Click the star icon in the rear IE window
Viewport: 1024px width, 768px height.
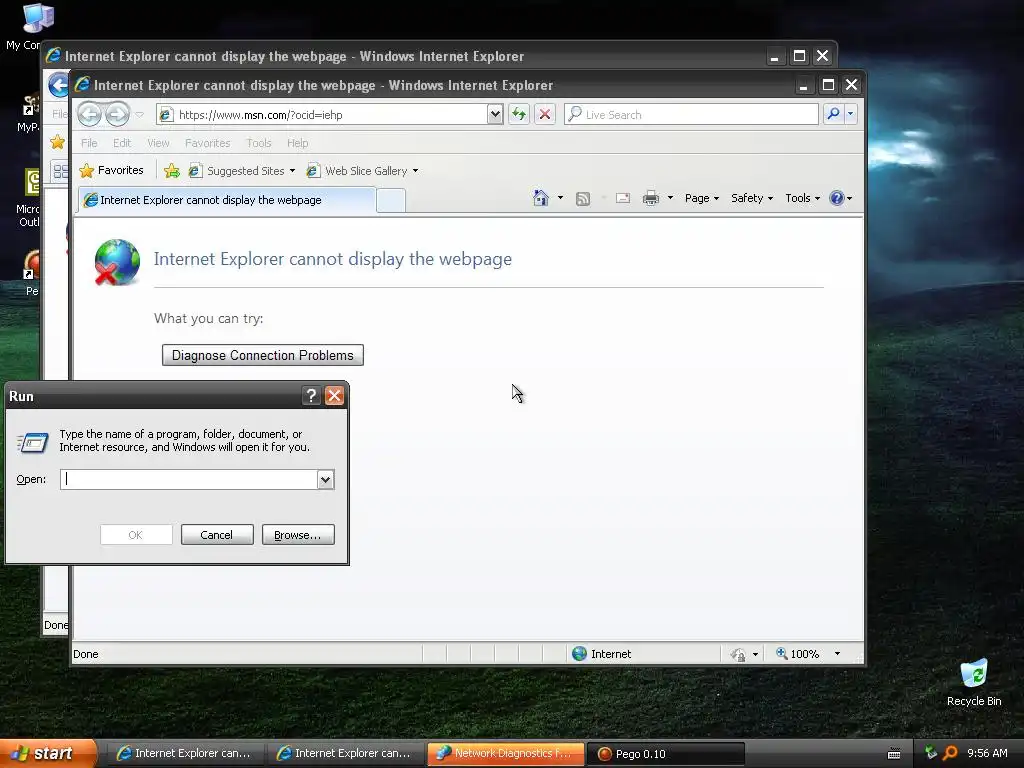[57, 142]
